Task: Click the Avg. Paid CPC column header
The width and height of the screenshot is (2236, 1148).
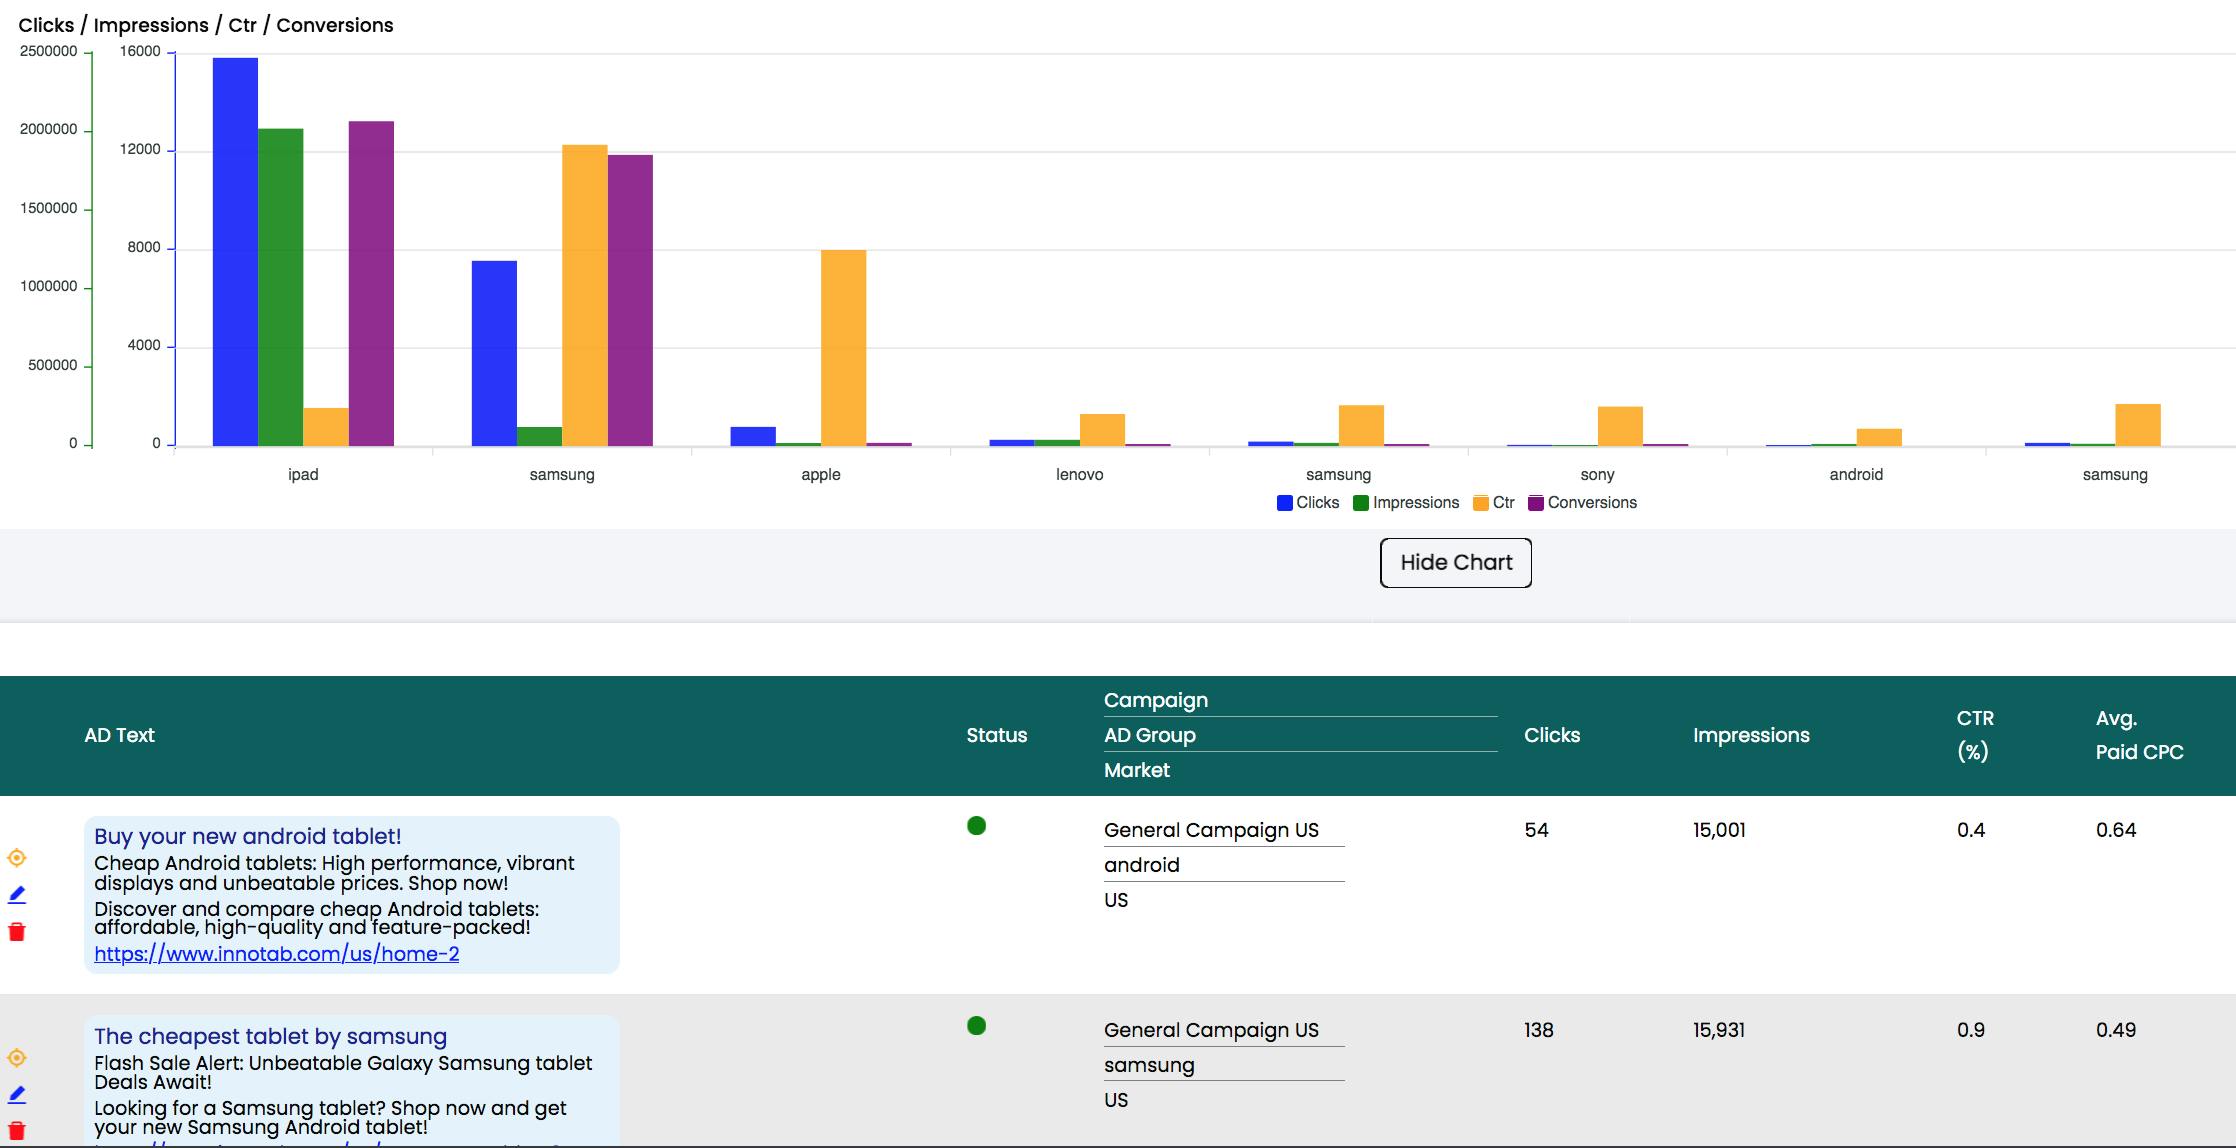Action: (2139, 735)
